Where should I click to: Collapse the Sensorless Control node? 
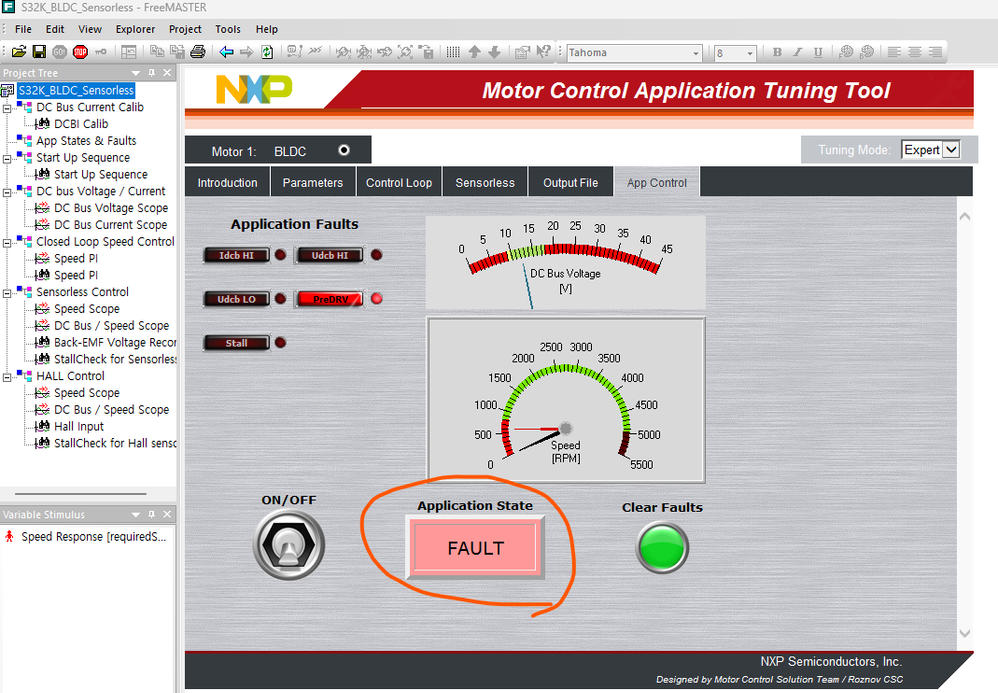[7, 292]
